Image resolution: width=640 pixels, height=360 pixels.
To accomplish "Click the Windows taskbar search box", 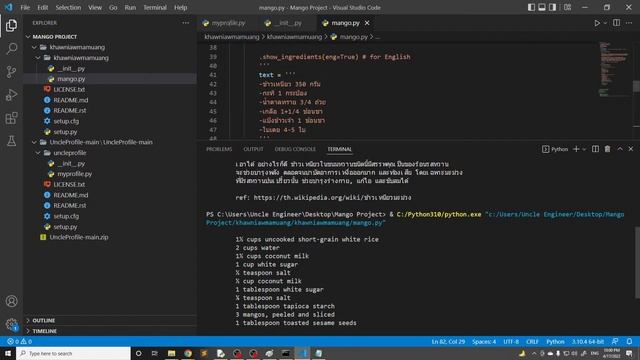I will [x=73, y=353].
